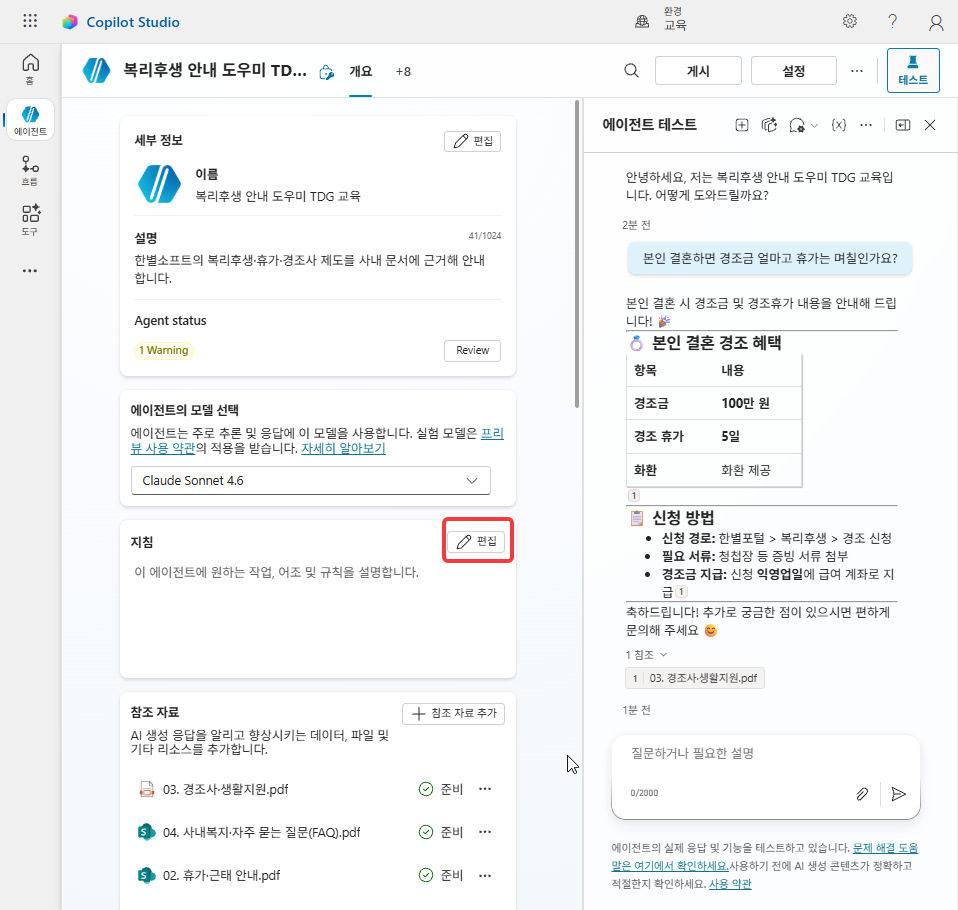Viewport: 958px width, 910px height.
Task: Open more options beside 설정
Action: [x=857, y=71]
